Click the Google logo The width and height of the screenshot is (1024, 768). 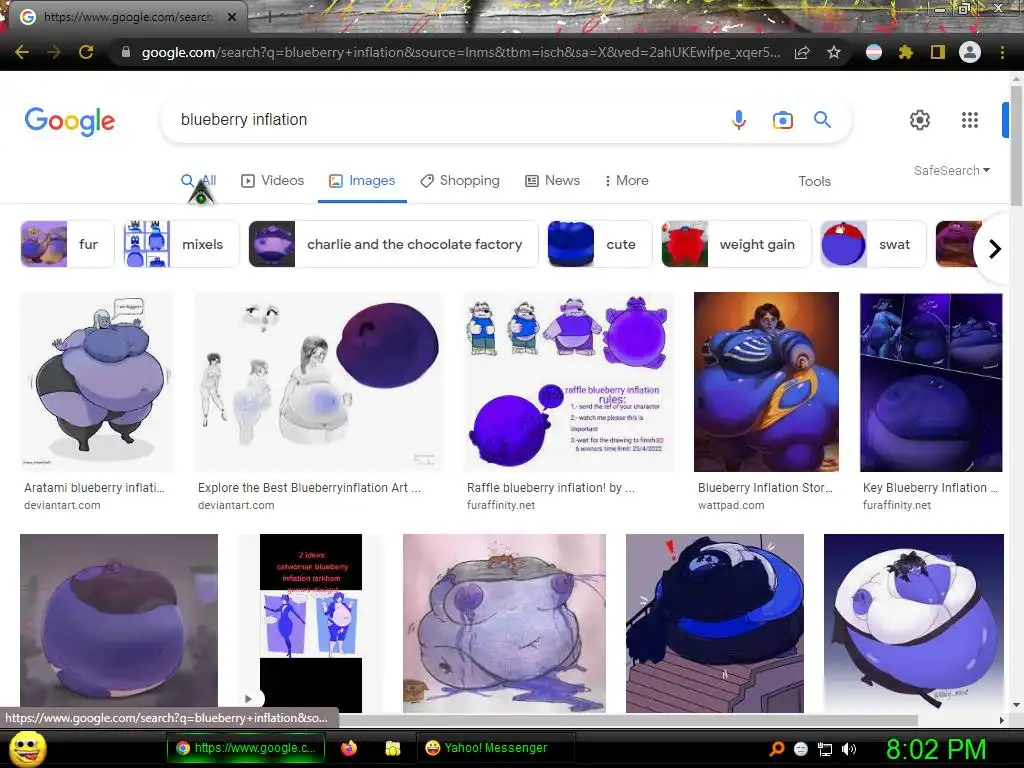pyautogui.click(x=70, y=121)
